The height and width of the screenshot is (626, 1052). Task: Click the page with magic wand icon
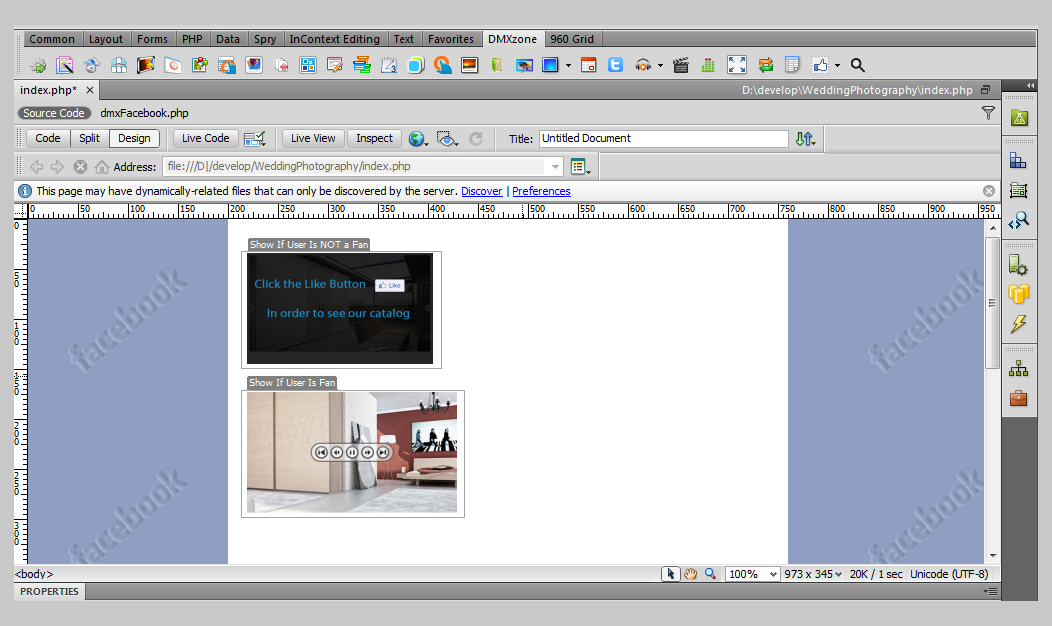(x=65, y=65)
